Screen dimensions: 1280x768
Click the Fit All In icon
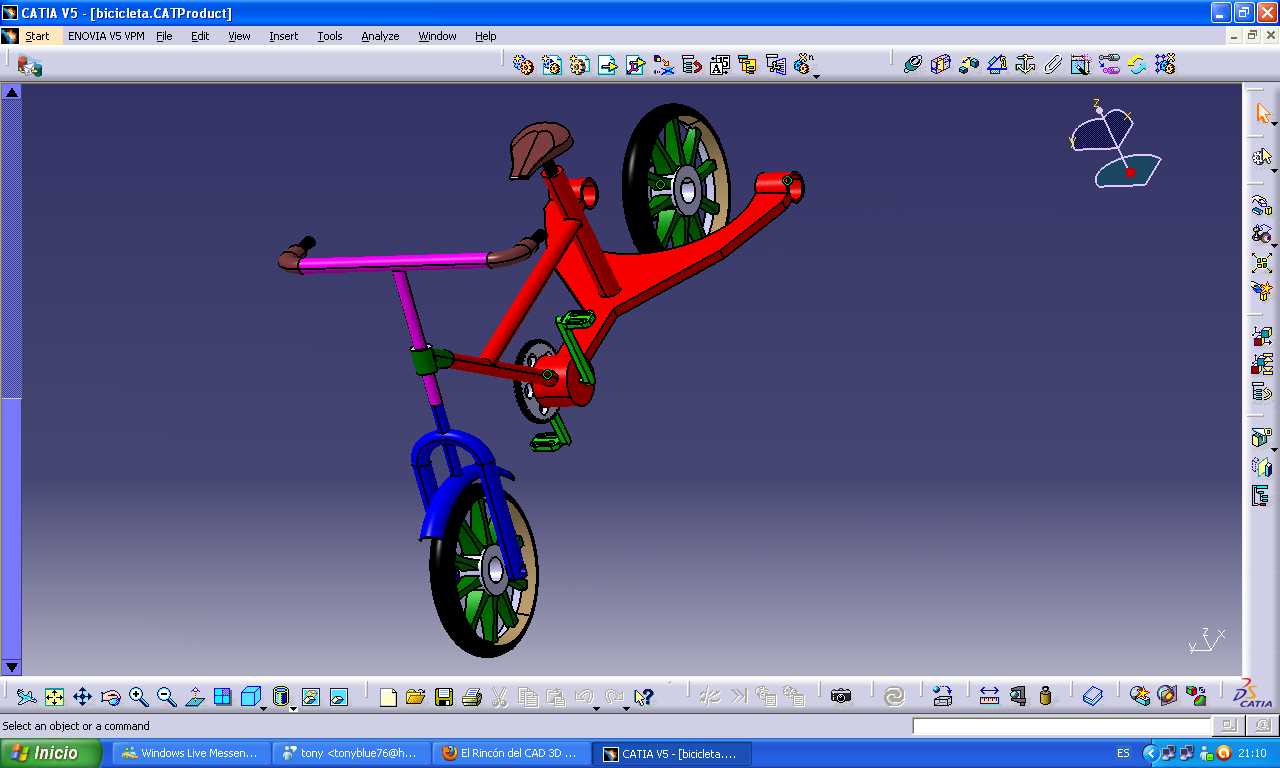(55, 696)
